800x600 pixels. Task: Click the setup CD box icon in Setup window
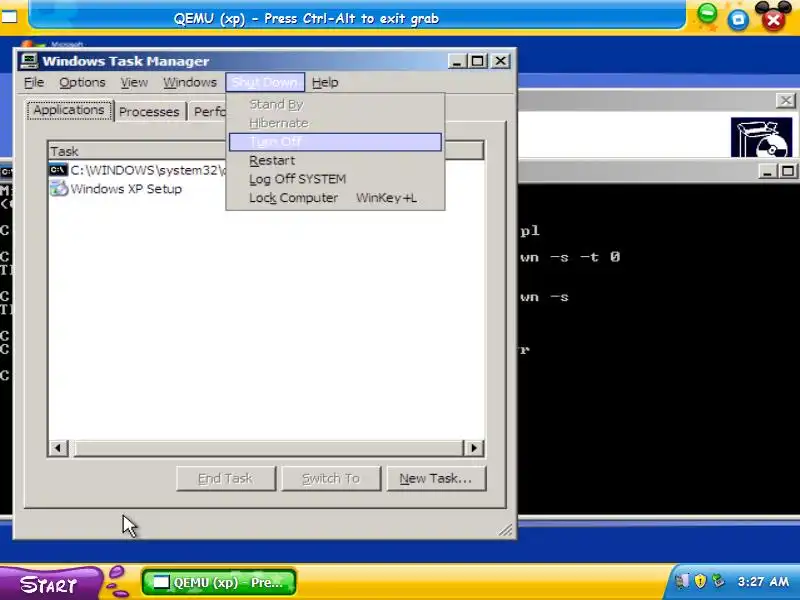761,137
